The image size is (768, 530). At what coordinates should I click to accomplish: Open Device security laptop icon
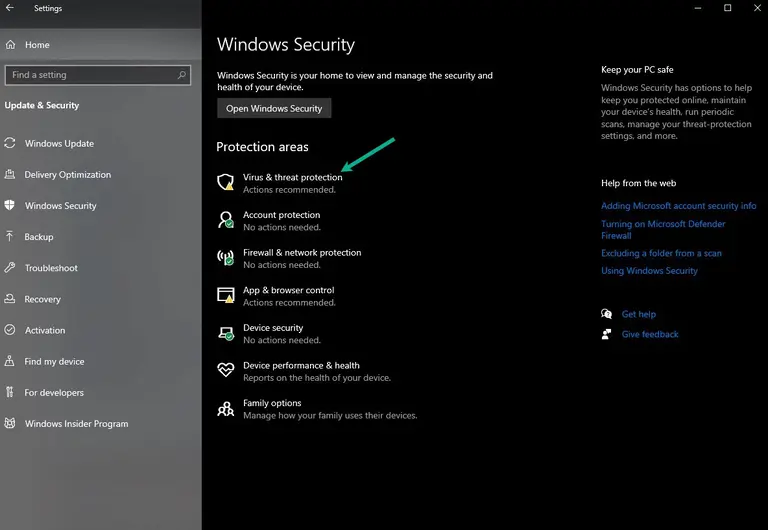tap(226, 333)
